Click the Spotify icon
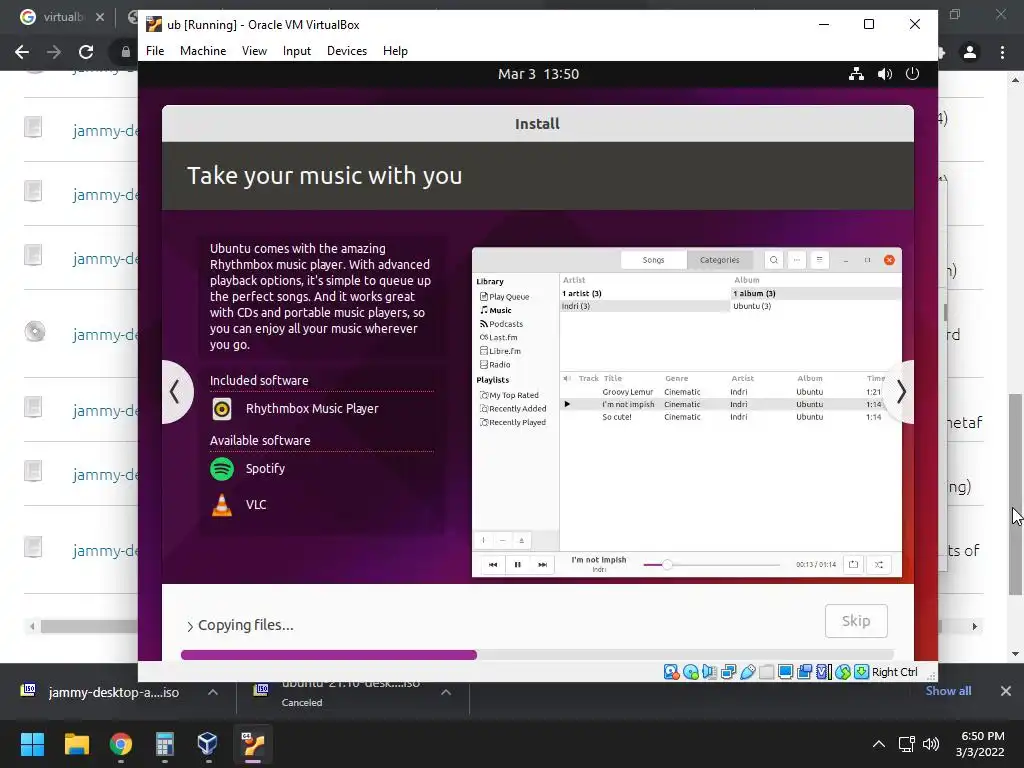 click(x=222, y=469)
